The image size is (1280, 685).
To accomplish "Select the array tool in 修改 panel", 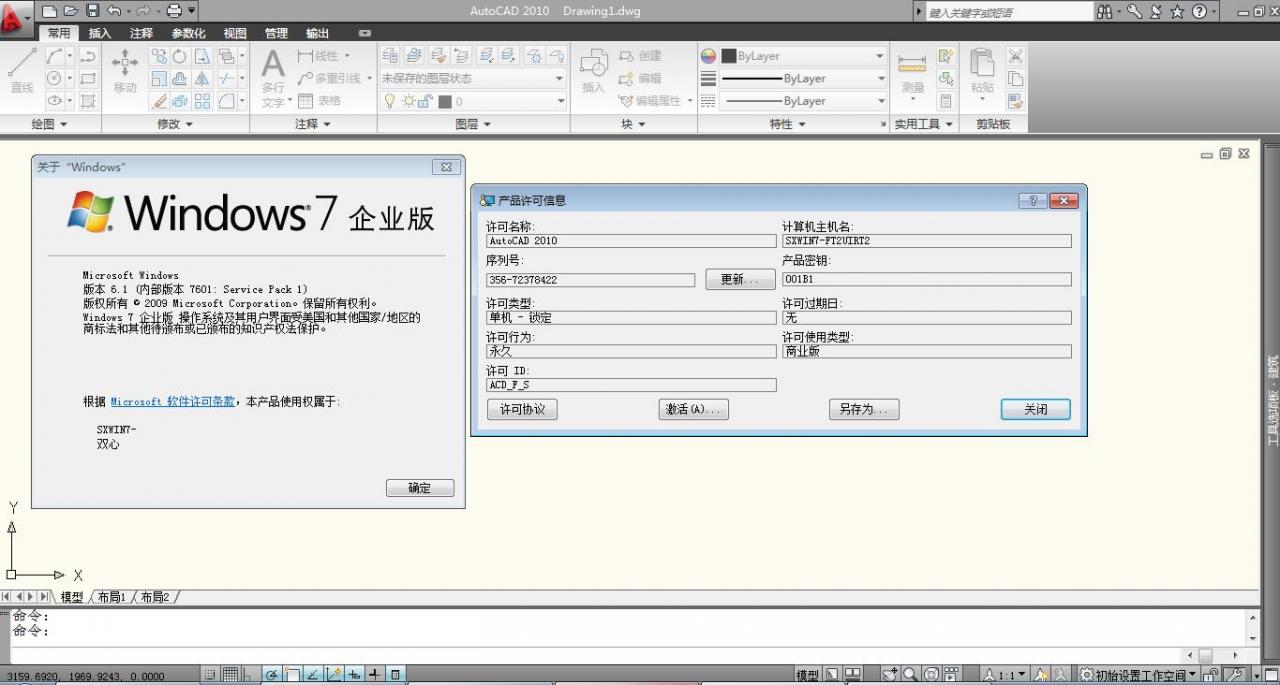I will point(202,101).
